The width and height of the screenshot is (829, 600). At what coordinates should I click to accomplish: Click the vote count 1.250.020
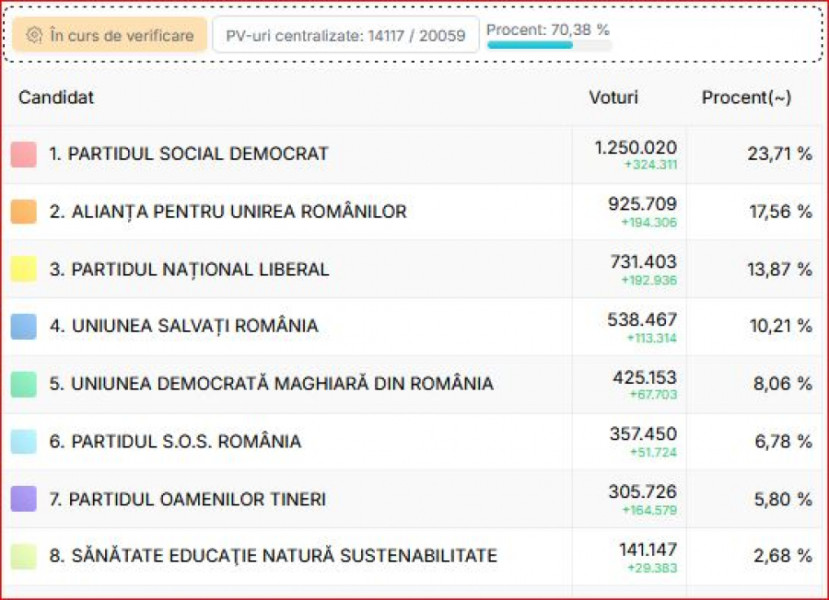click(x=635, y=147)
